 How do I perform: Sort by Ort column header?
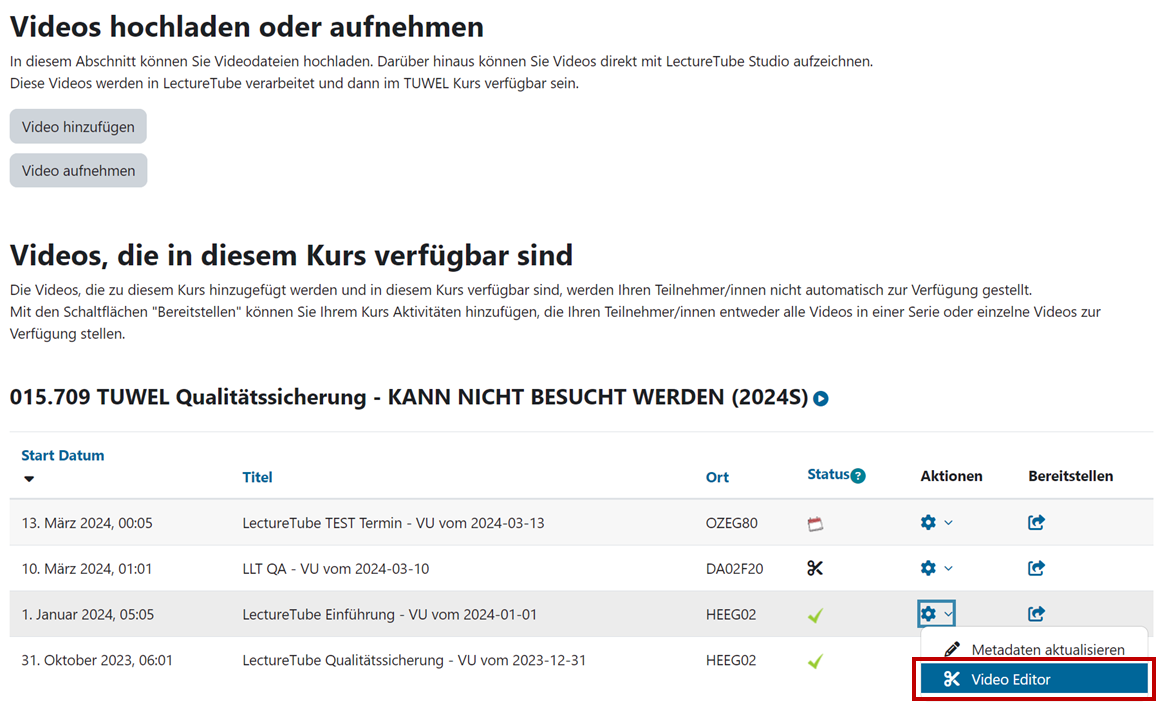tap(717, 477)
